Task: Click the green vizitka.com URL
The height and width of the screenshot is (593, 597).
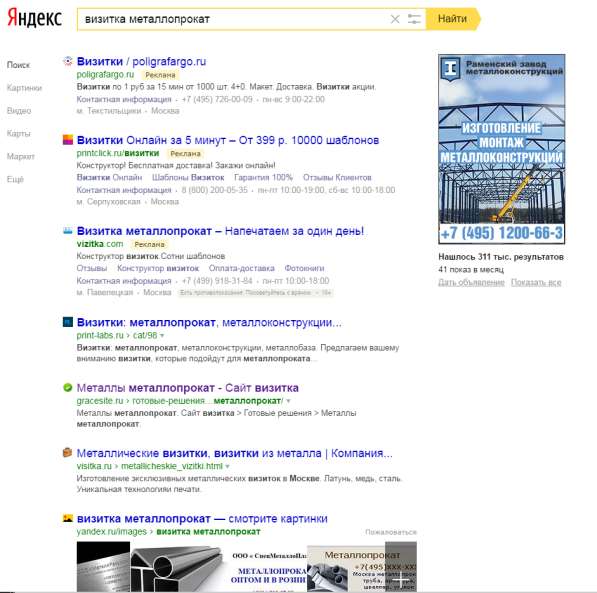Action: (100, 244)
